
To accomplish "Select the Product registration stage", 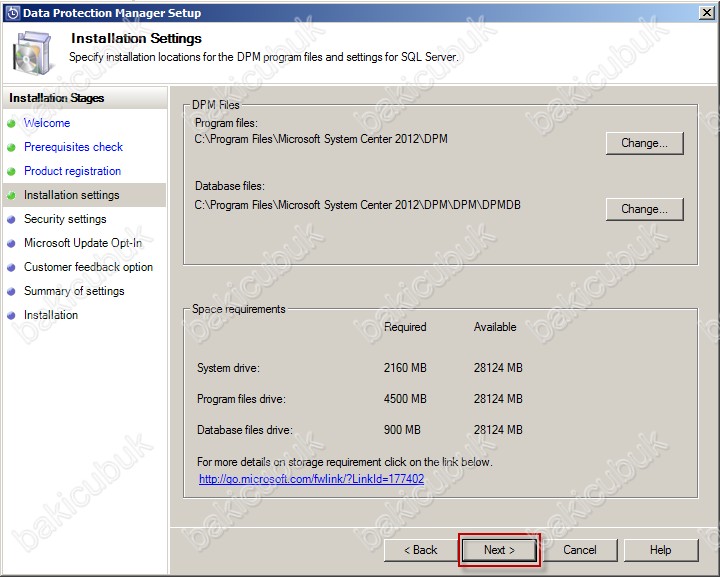I will click(x=73, y=171).
